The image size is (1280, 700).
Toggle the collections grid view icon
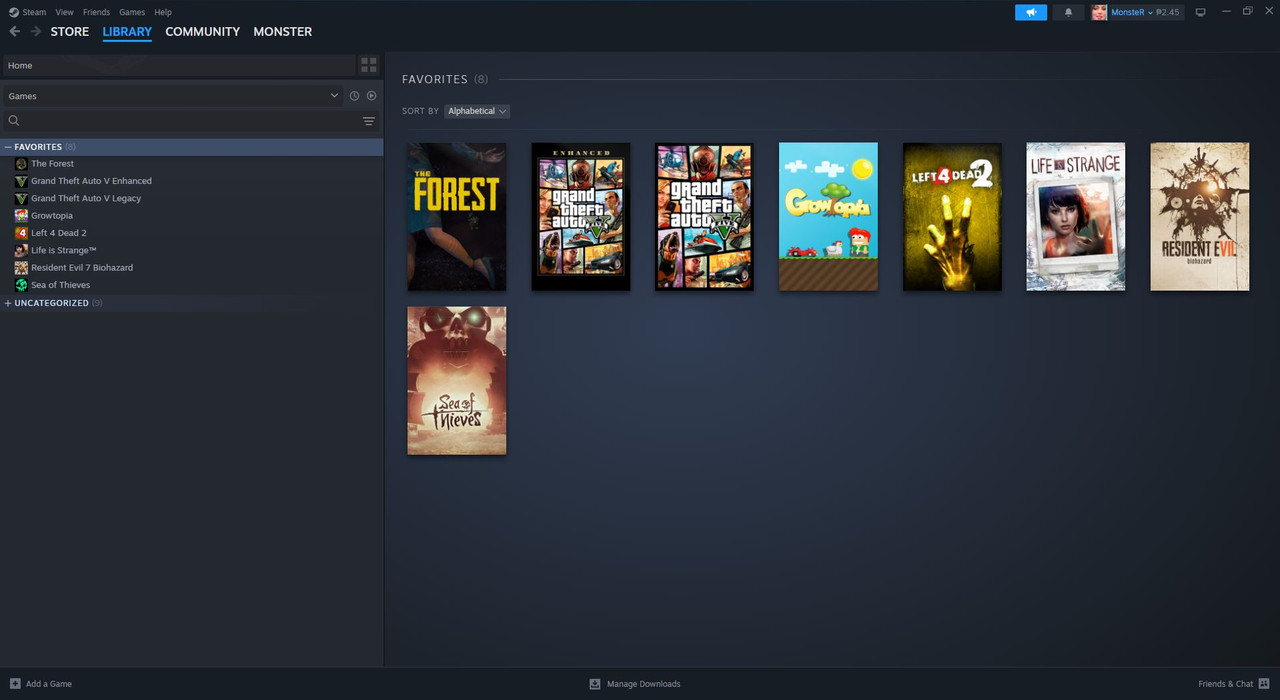click(369, 65)
